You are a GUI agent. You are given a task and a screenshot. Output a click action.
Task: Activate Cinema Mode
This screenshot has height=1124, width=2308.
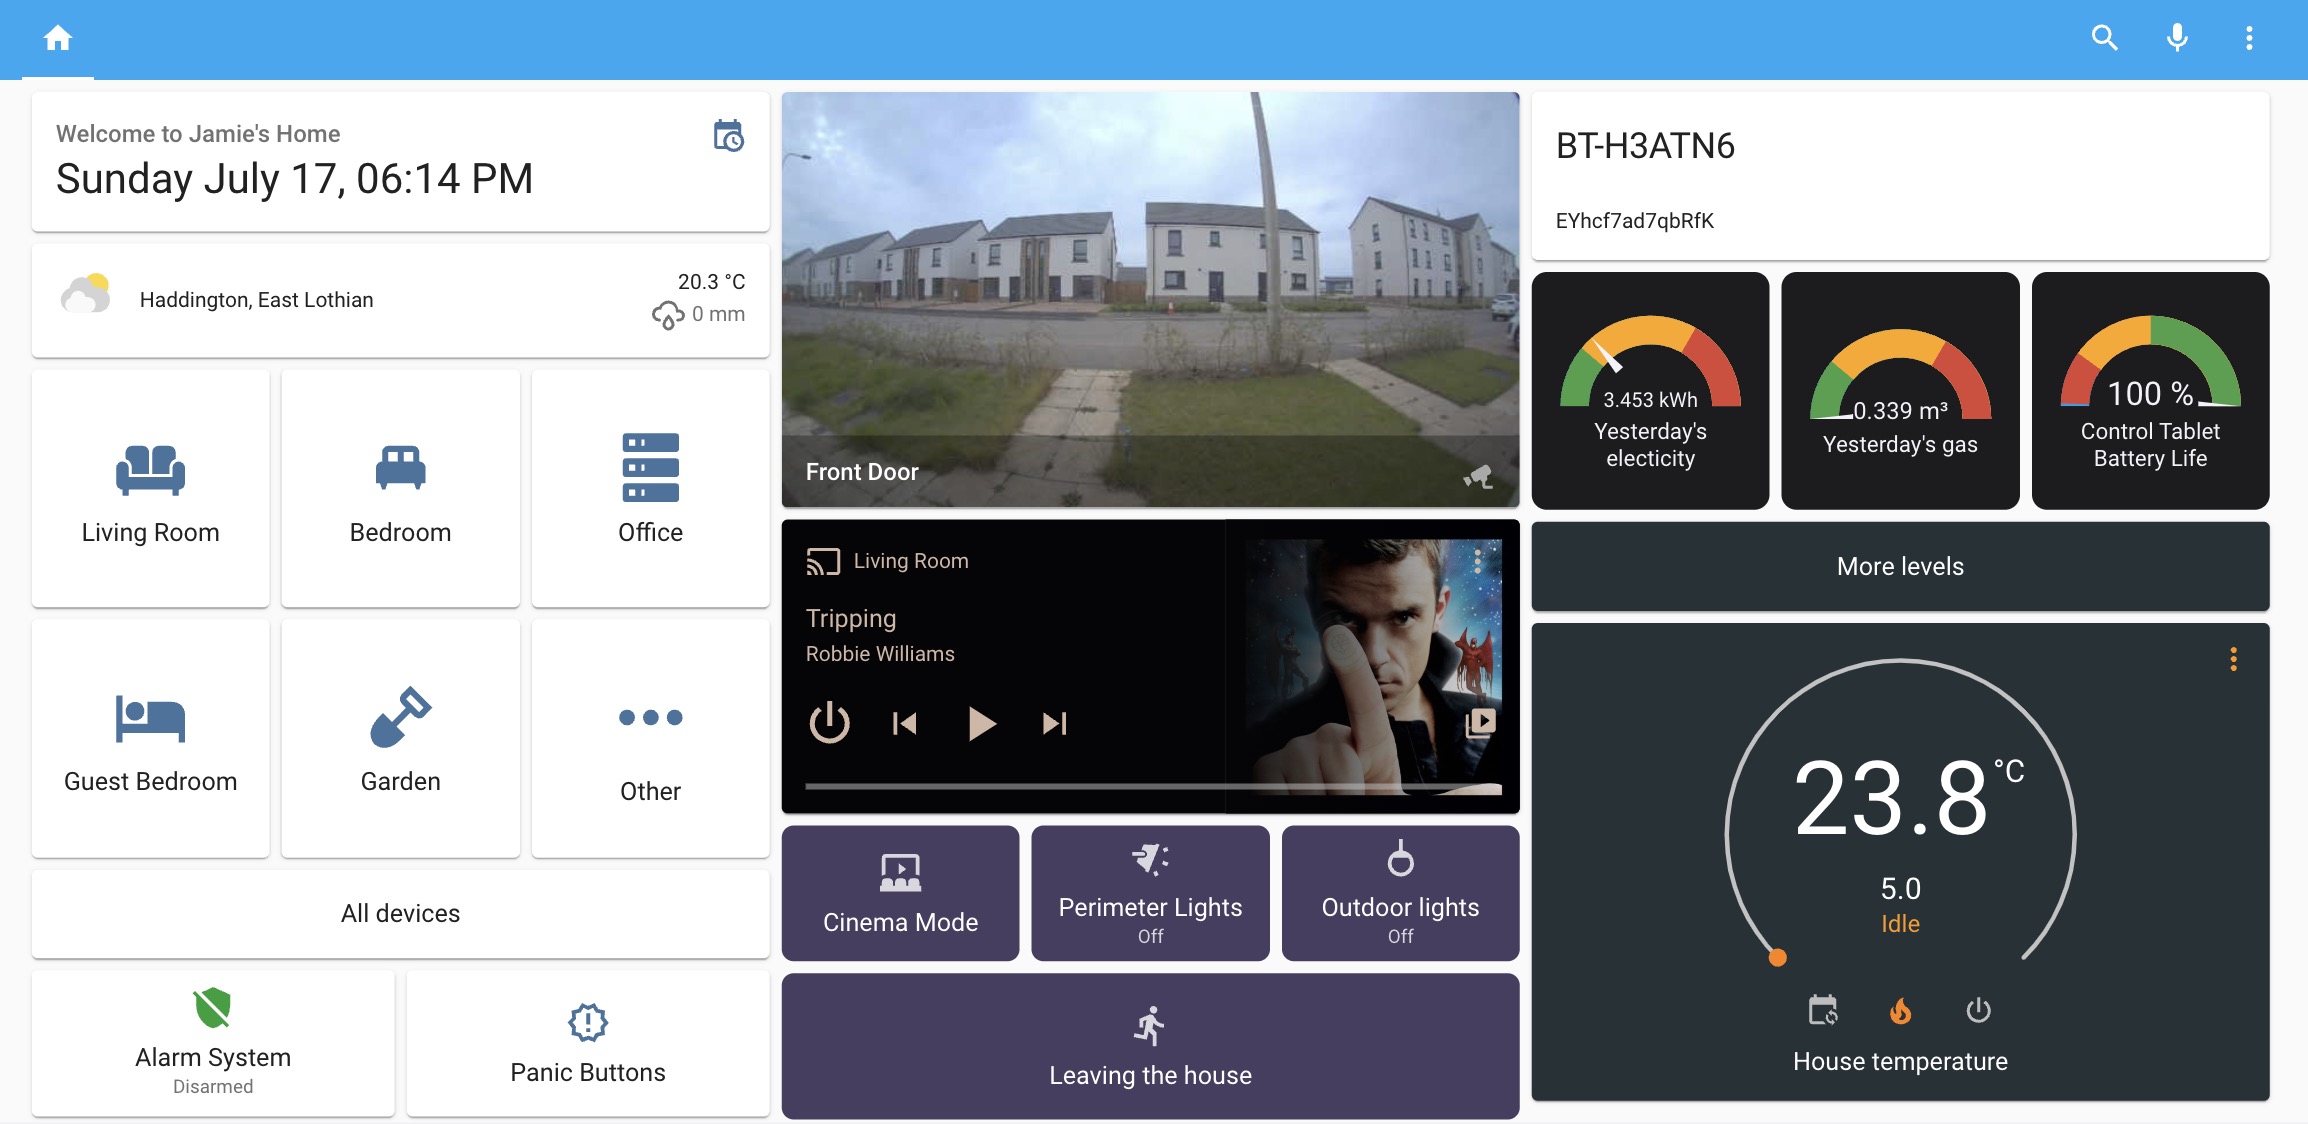click(900, 893)
